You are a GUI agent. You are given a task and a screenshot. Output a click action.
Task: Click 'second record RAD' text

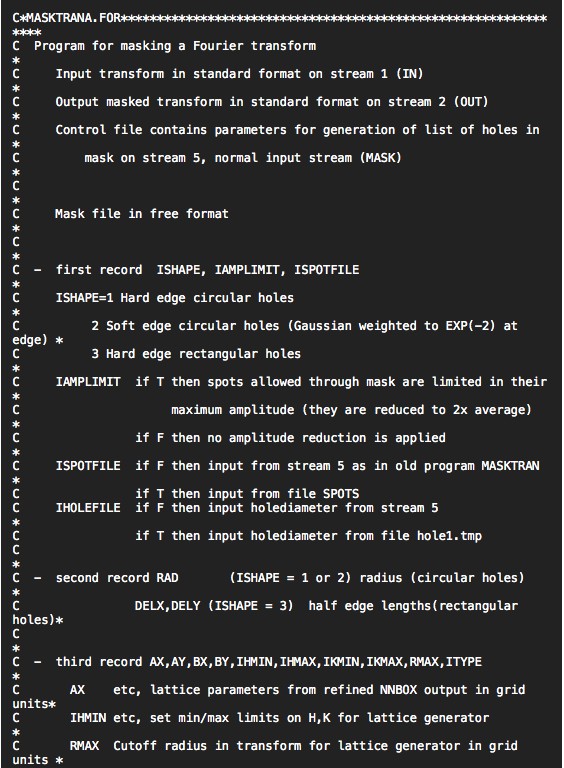117,578
